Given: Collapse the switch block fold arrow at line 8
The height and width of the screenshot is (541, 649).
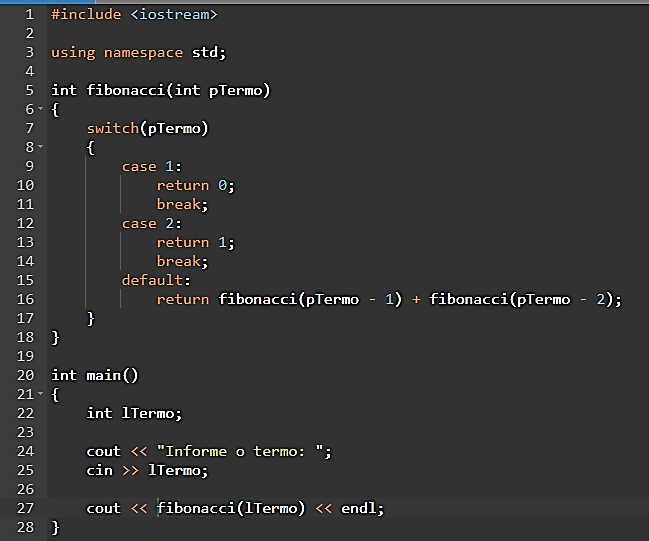Looking at the screenshot, I should pyautogui.click(x=41, y=147).
